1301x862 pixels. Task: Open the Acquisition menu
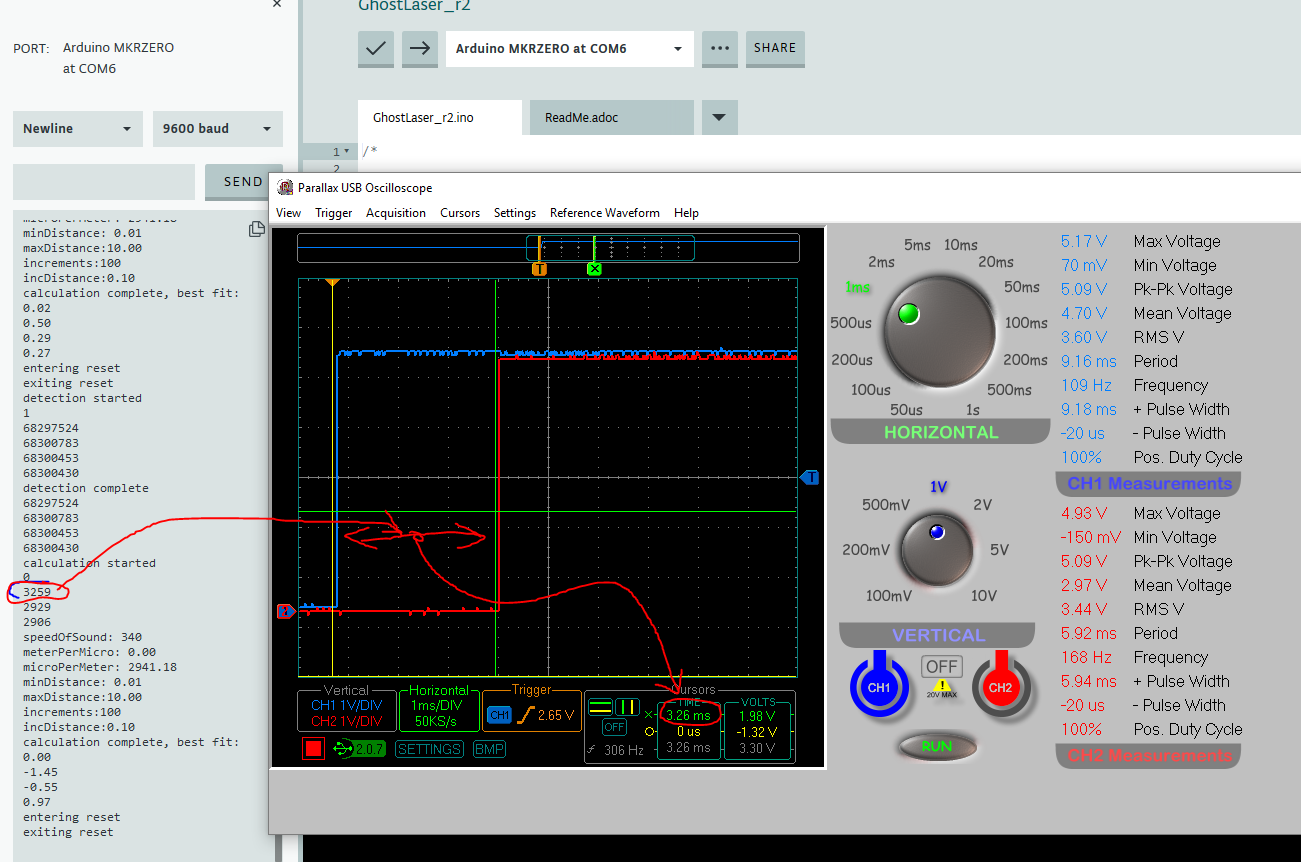[x=396, y=213]
